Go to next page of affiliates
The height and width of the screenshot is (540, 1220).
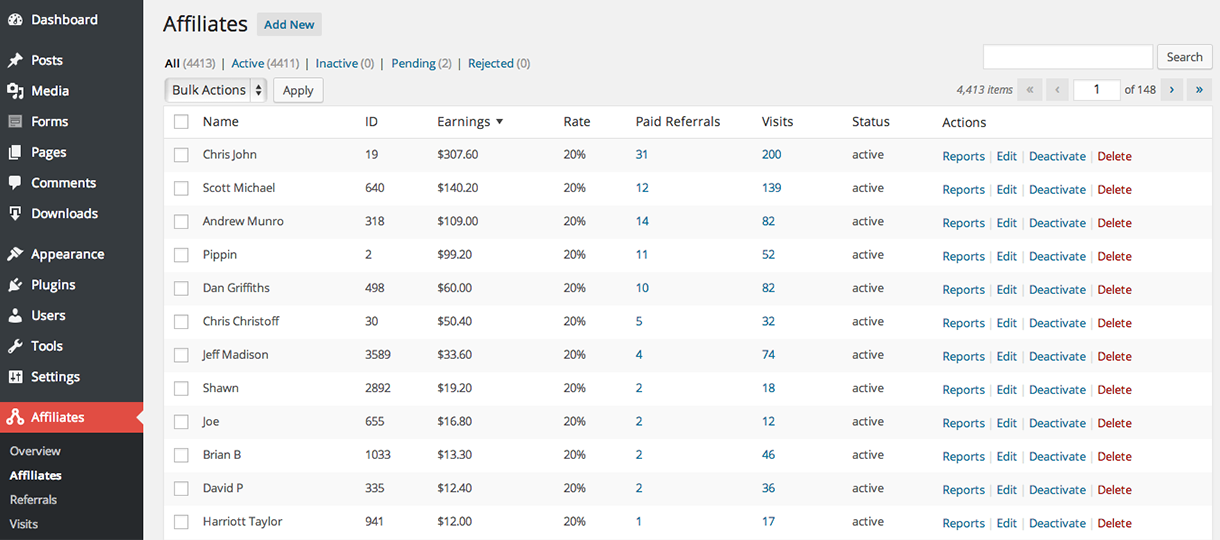(x=1172, y=90)
